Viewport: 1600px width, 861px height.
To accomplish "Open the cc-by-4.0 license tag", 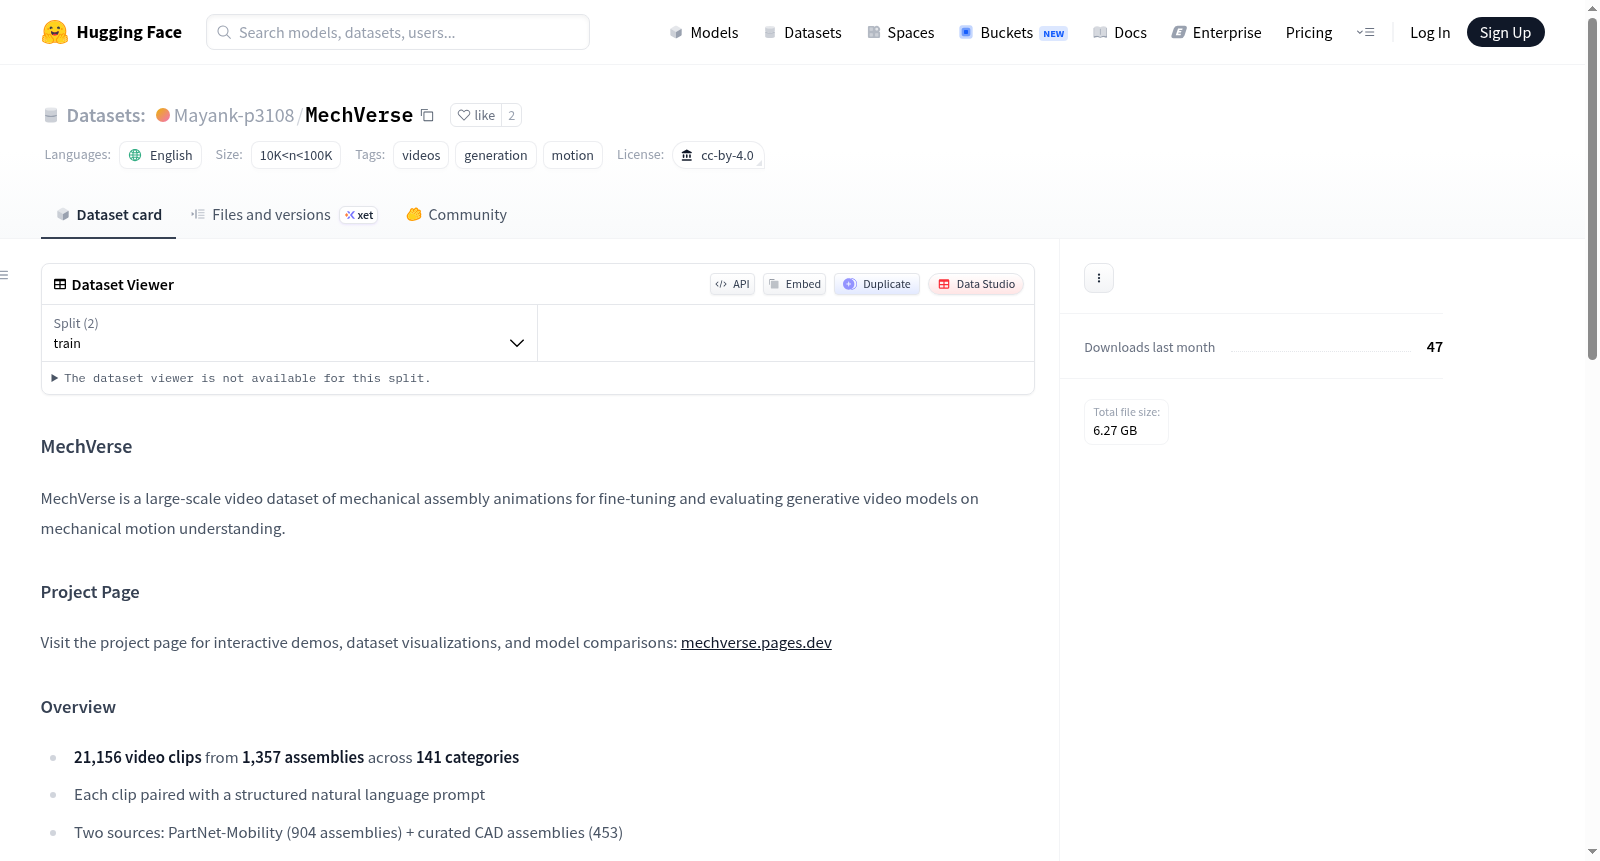I will (718, 155).
